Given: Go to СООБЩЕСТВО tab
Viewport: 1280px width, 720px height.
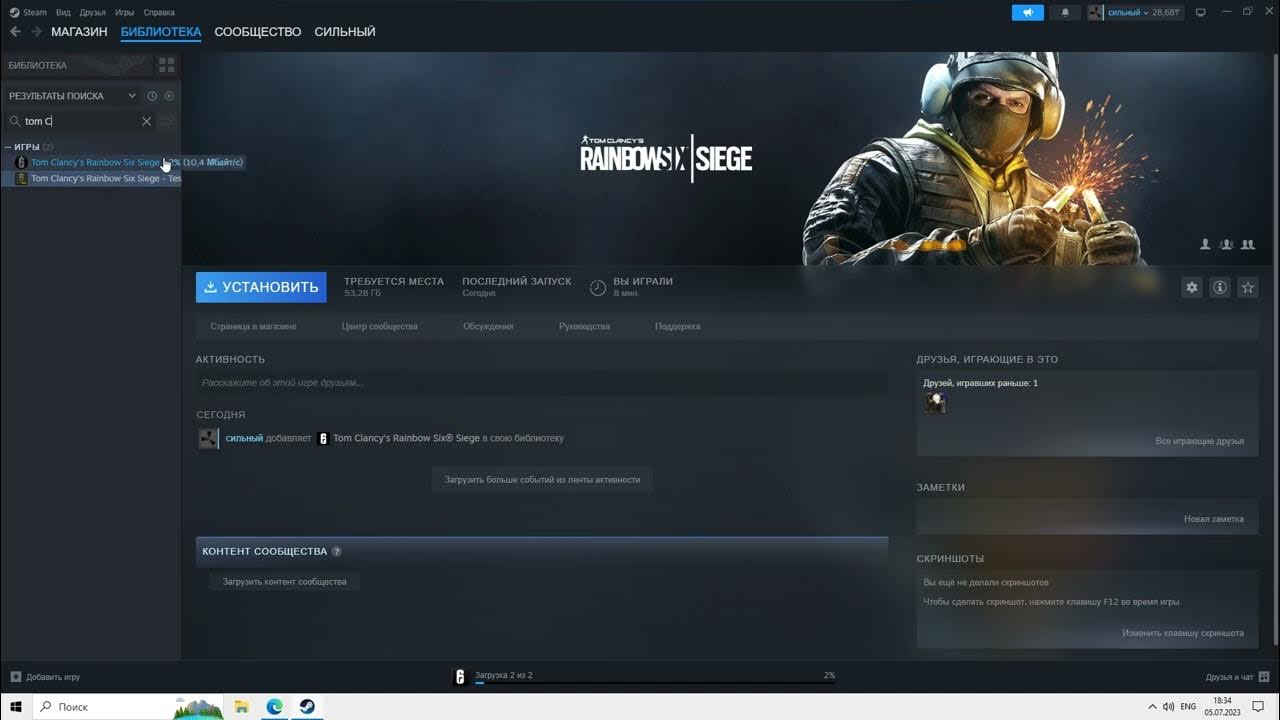Looking at the screenshot, I should point(258,32).
